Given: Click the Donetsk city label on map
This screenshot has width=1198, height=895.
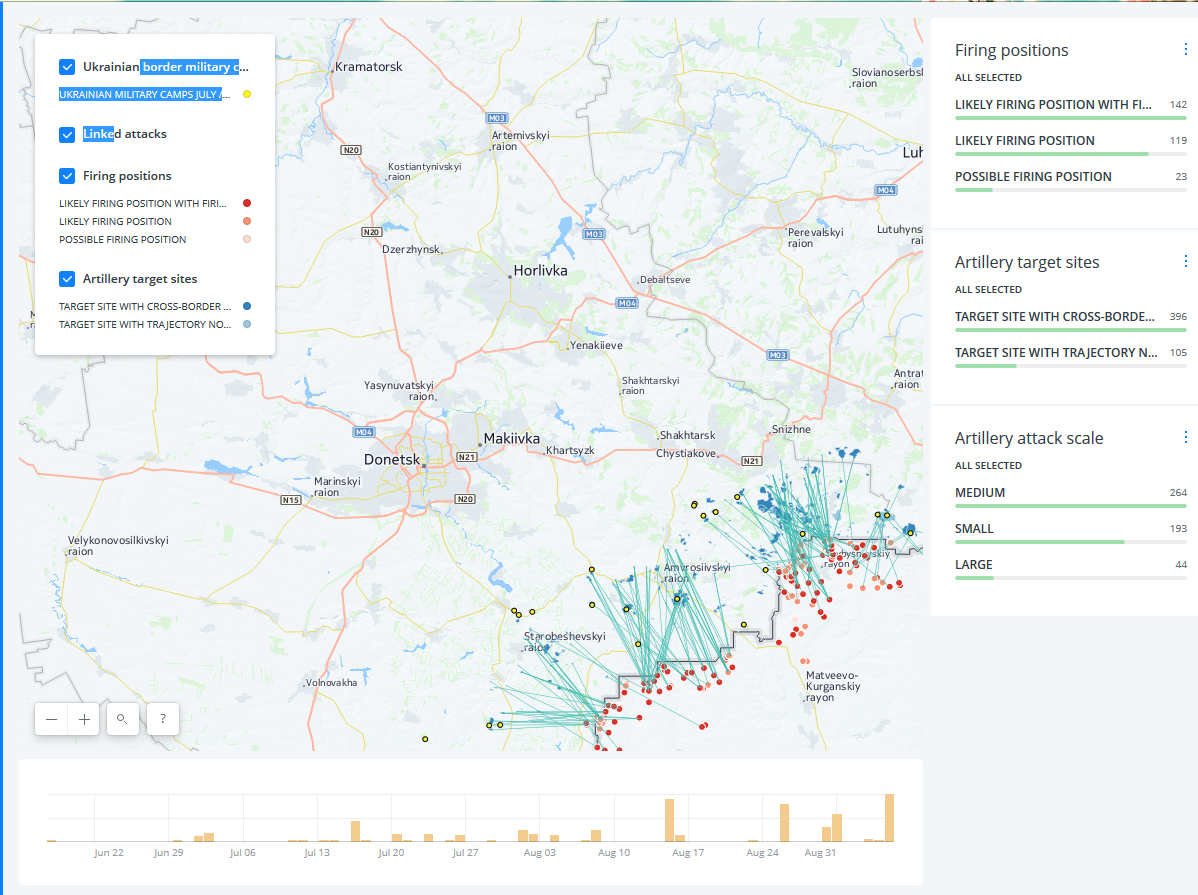Looking at the screenshot, I should point(392,459).
